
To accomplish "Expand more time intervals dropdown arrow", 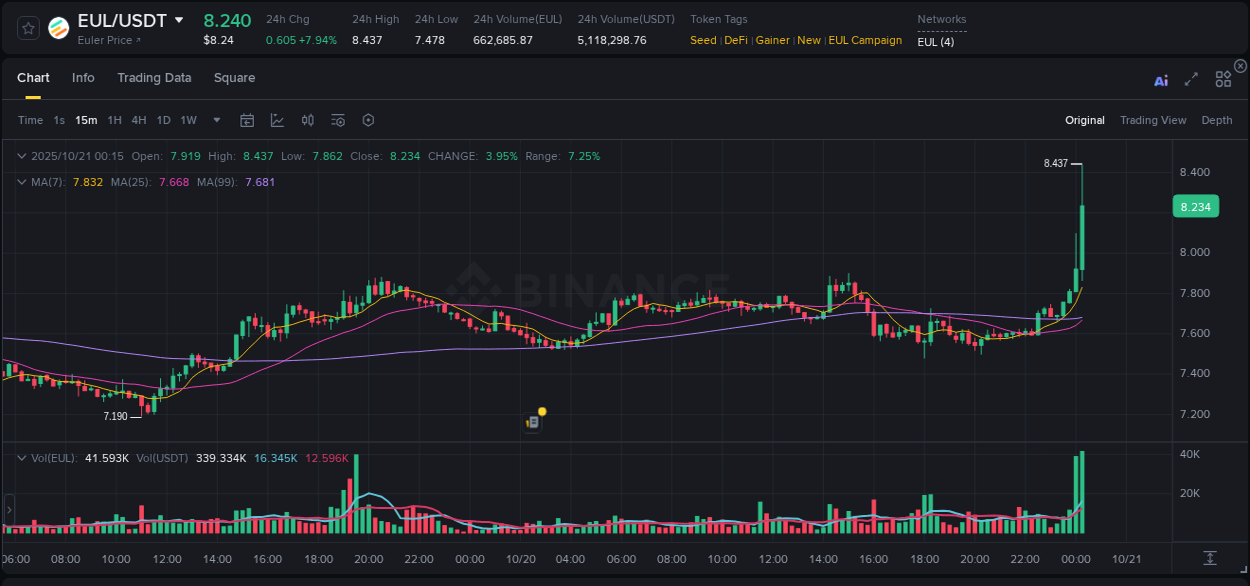I will (217, 120).
